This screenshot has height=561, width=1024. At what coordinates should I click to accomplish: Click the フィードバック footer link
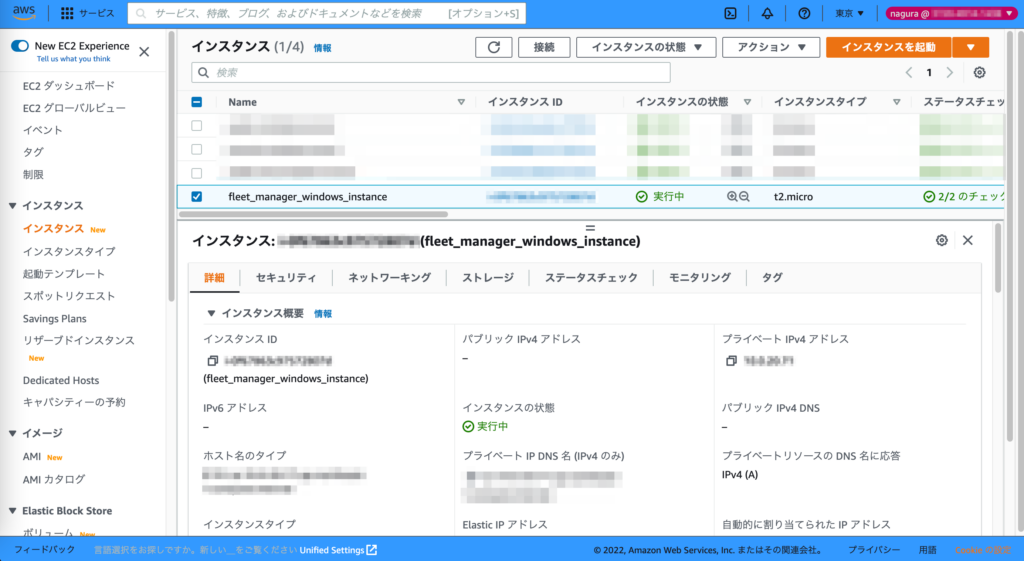coord(44,550)
